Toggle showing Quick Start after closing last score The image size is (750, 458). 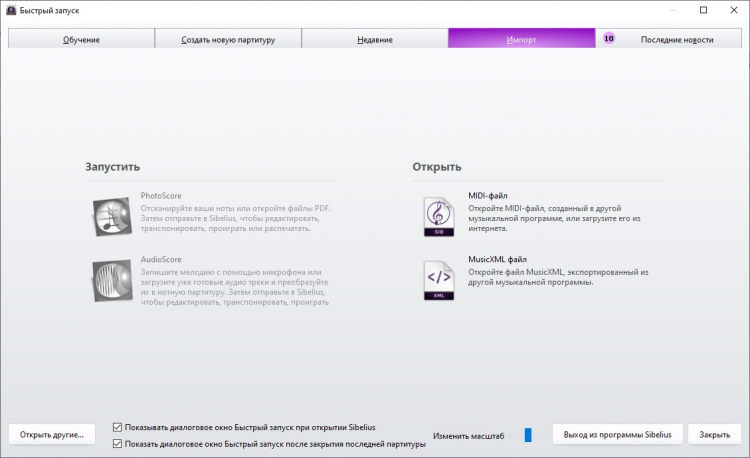click(117, 444)
